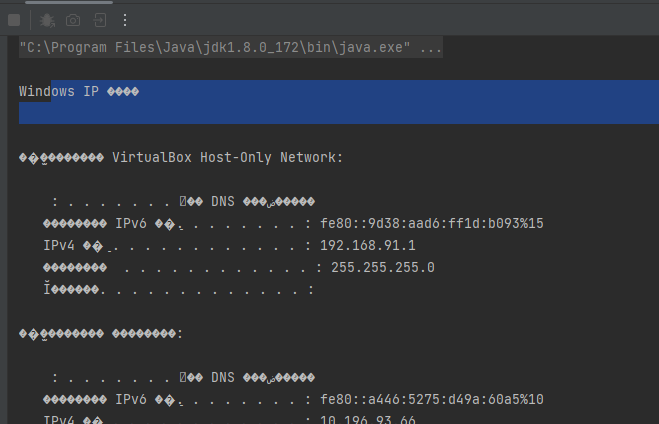Click the "VirtualBox Host-Only Network:" header text
The image size is (659, 424).
(227, 158)
